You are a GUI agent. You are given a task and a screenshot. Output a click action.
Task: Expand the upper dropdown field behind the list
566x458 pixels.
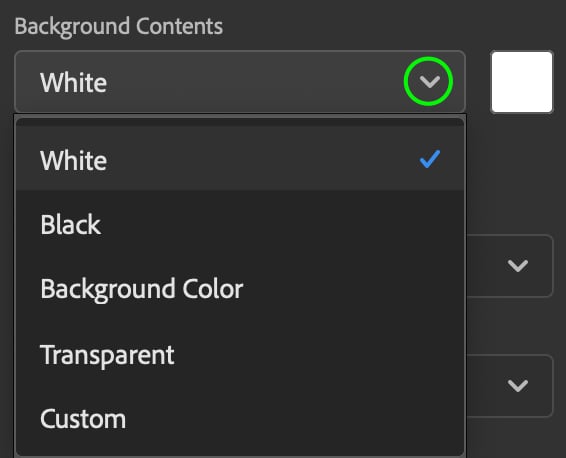click(510, 266)
